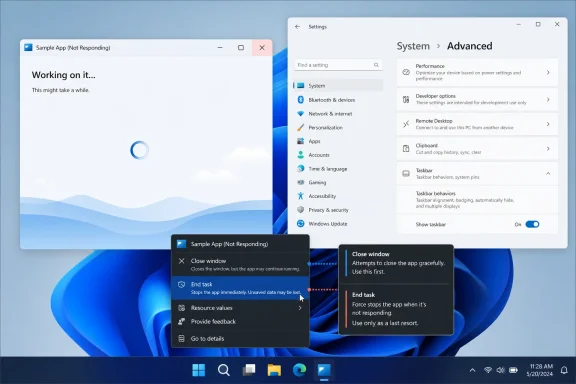576x384 pixels.
Task: Choose End task in the jump list
Action: click(x=241, y=288)
